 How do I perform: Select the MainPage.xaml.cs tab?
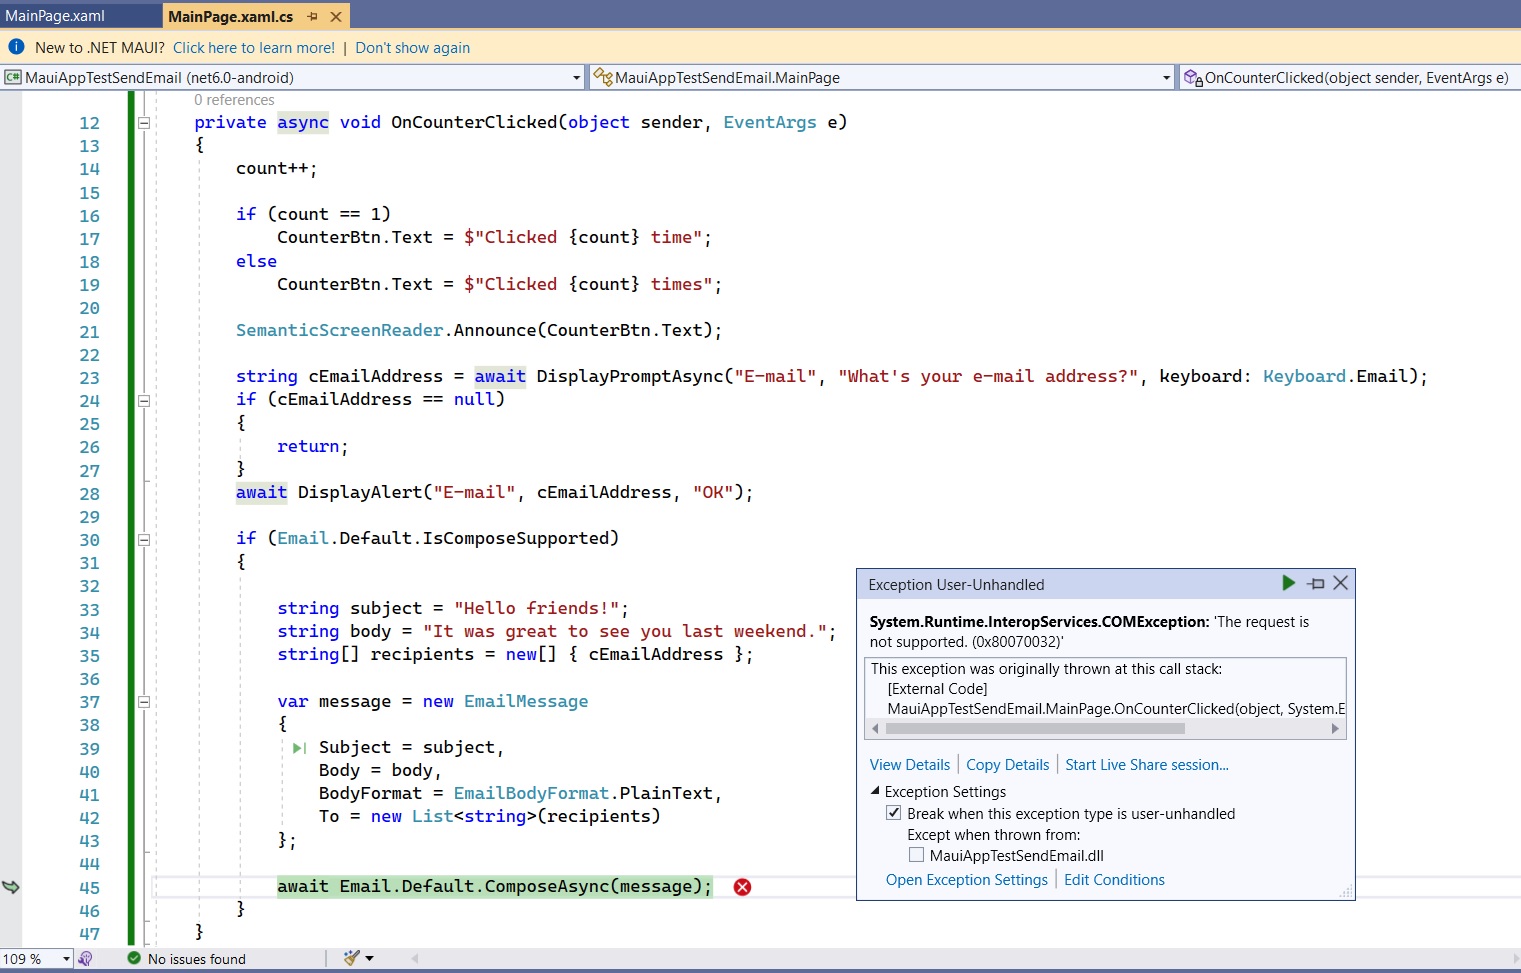coord(230,16)
